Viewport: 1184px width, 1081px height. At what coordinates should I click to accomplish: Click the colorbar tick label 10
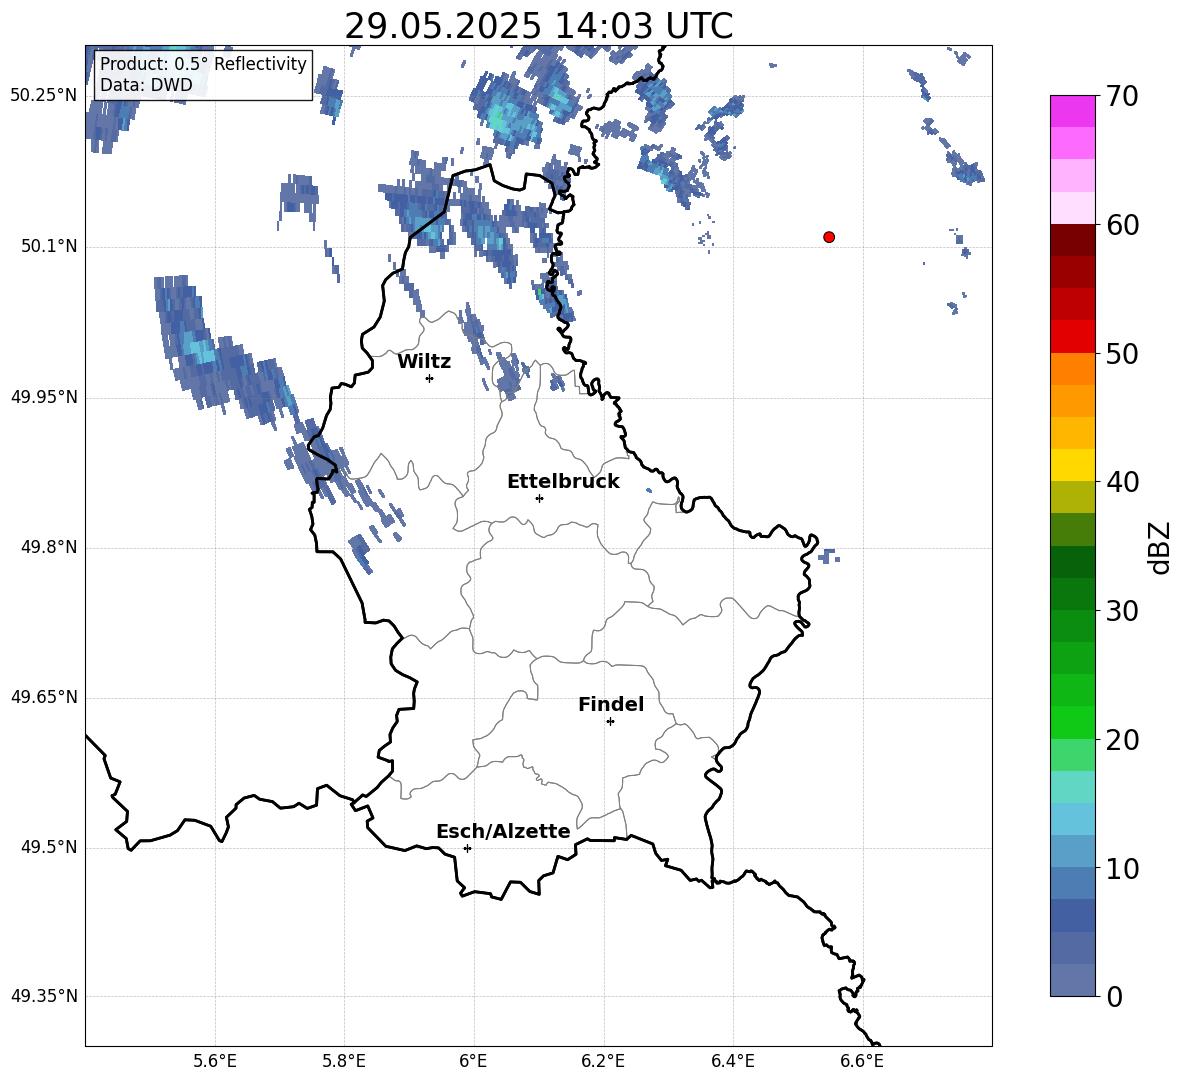tap(1123, 869)
